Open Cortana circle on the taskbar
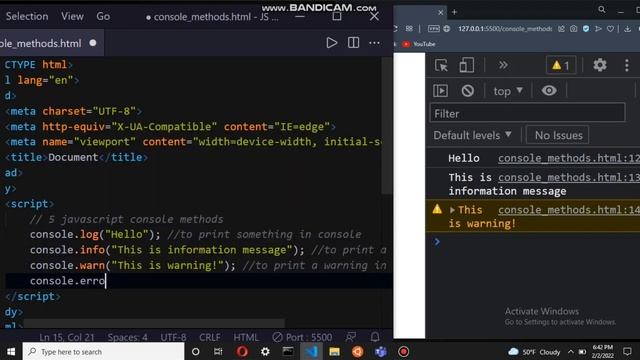 [196, 351]
